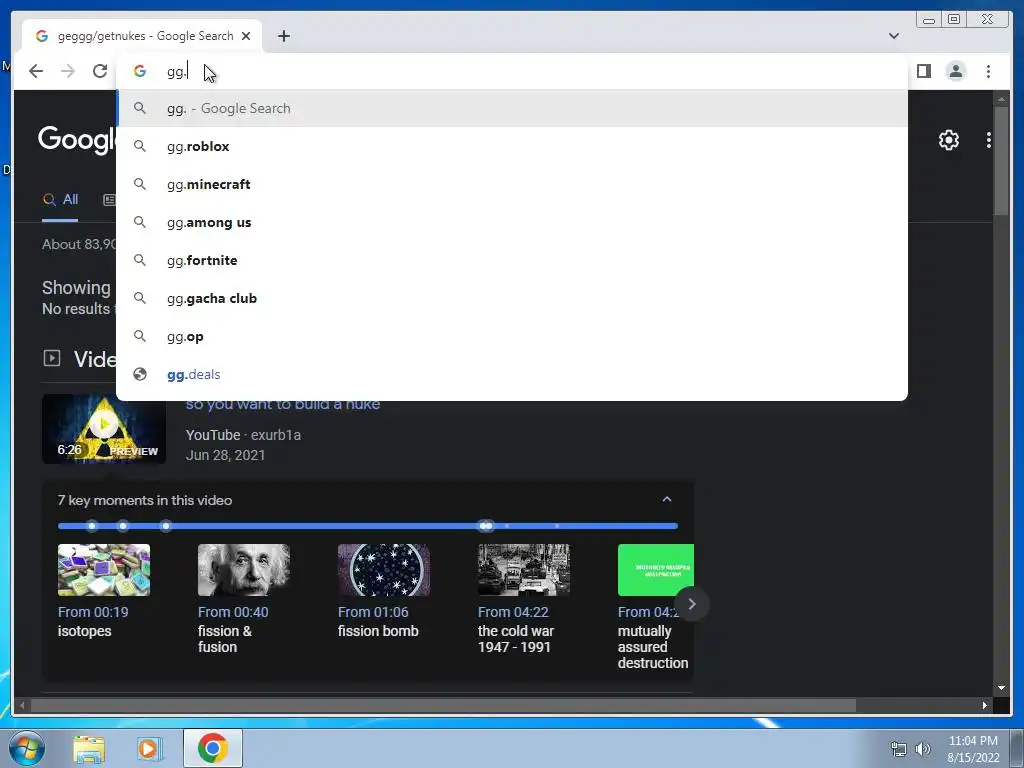Open the network icon in the system tray

click(899, 749)
